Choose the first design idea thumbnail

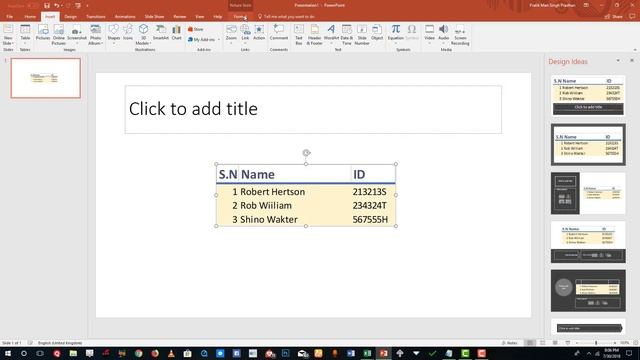(588, 95)
